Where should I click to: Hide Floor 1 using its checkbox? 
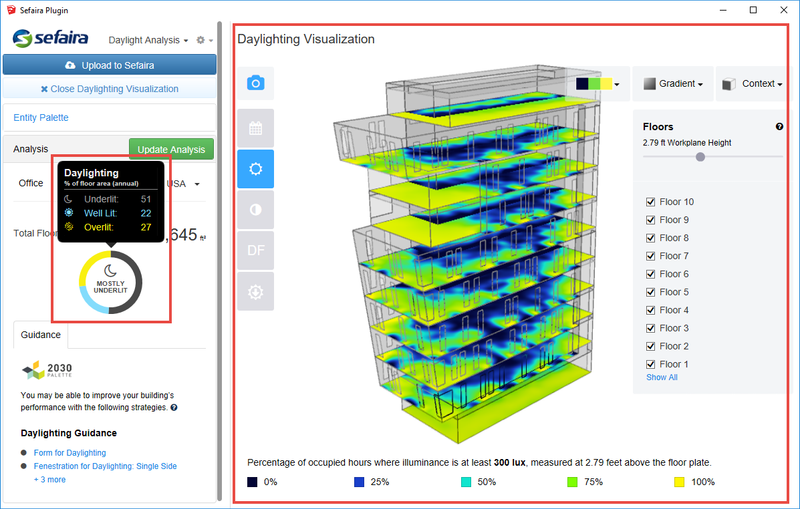click(x=652, y=364)
